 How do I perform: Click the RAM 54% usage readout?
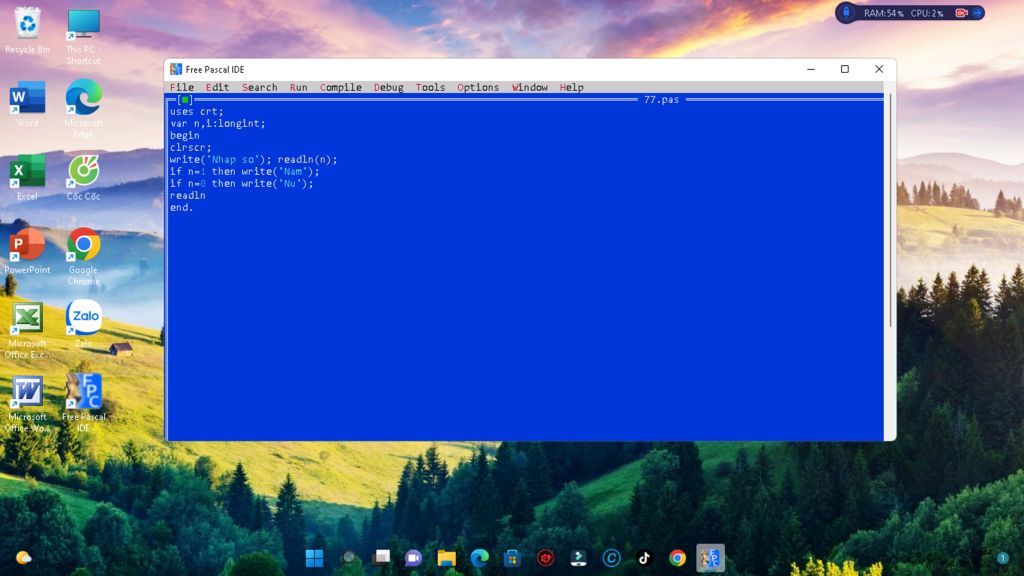click(884, 13)
